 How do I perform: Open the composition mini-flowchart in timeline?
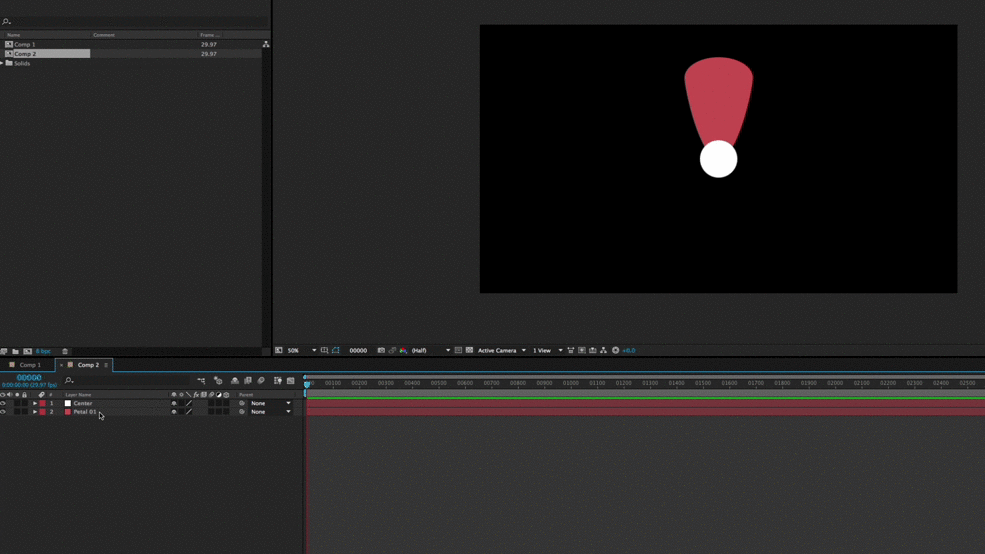pos(201,381)
